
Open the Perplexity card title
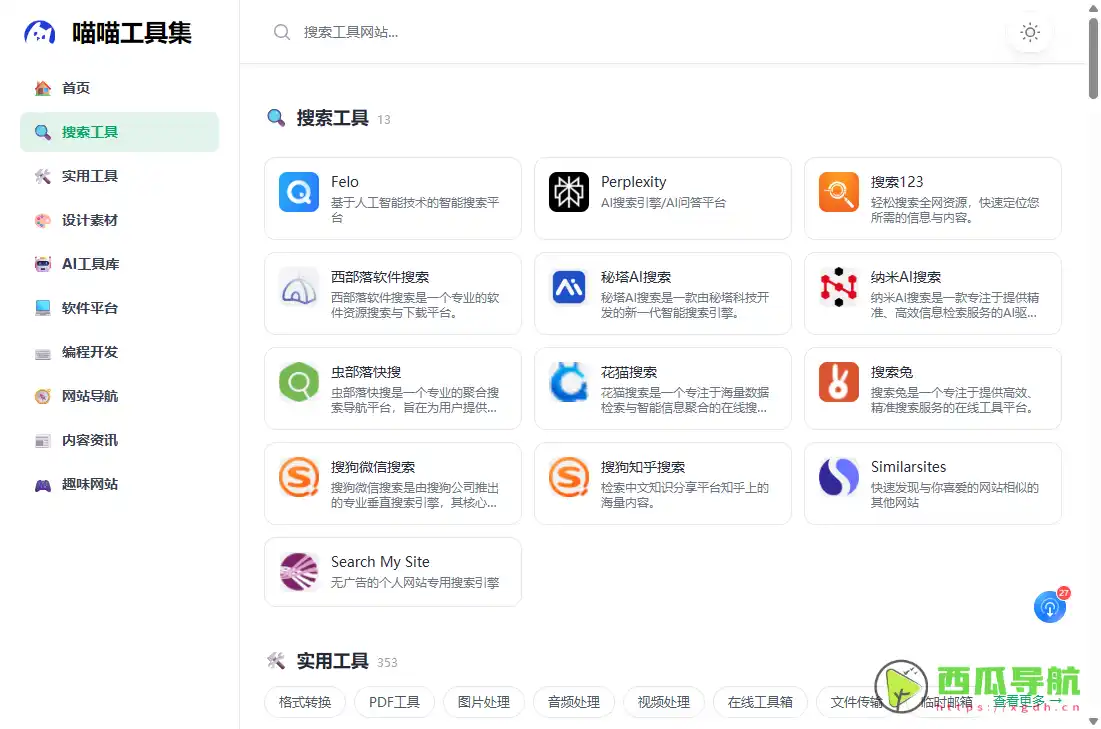[x=633, y=182]
